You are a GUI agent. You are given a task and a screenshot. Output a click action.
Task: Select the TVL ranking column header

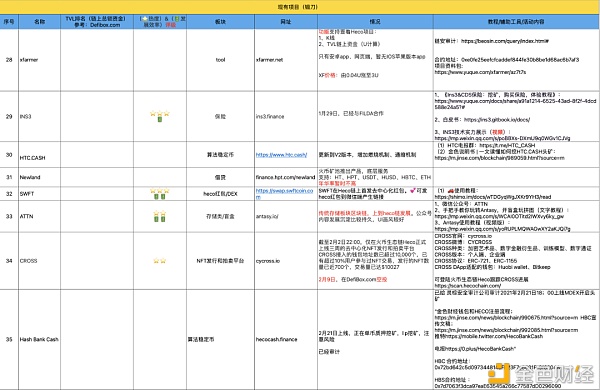point(97,21)
